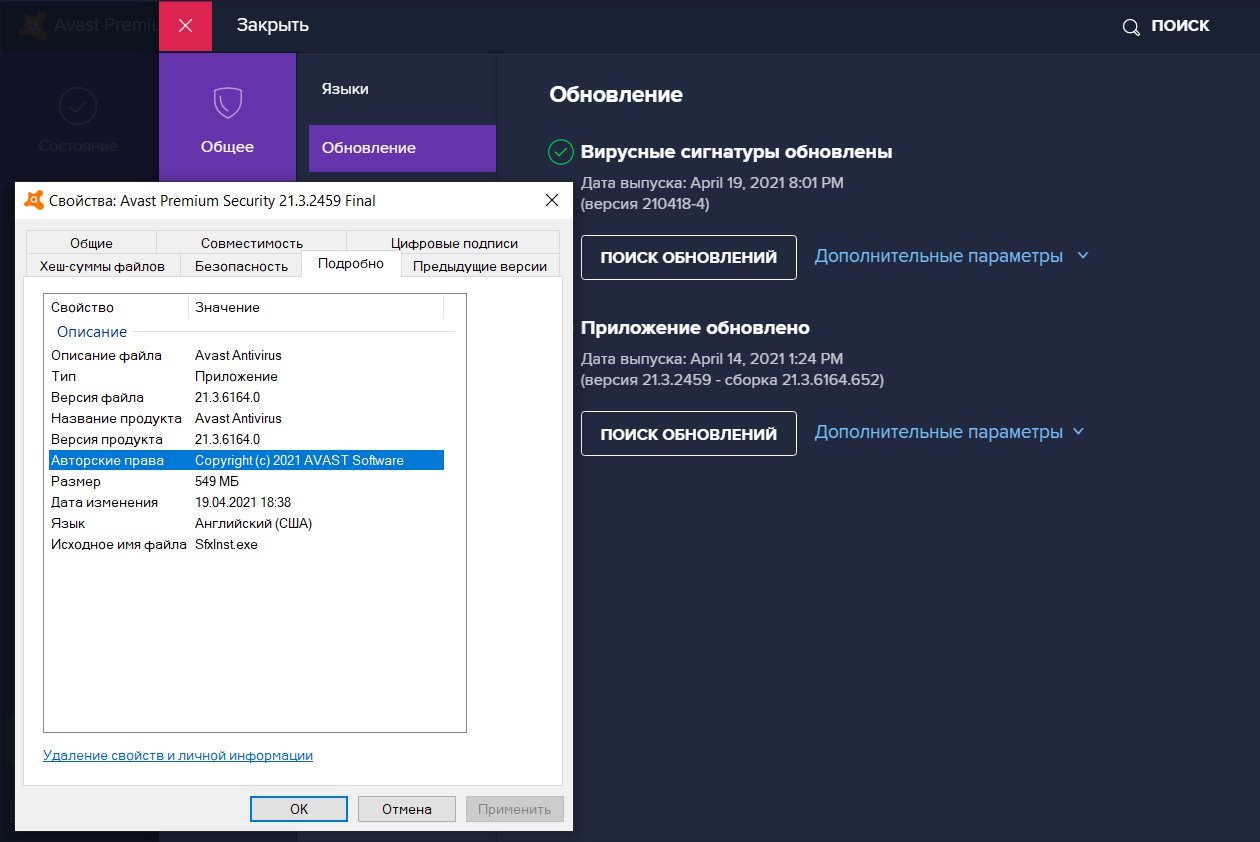Switch to the Общие tab

point(91,243)
